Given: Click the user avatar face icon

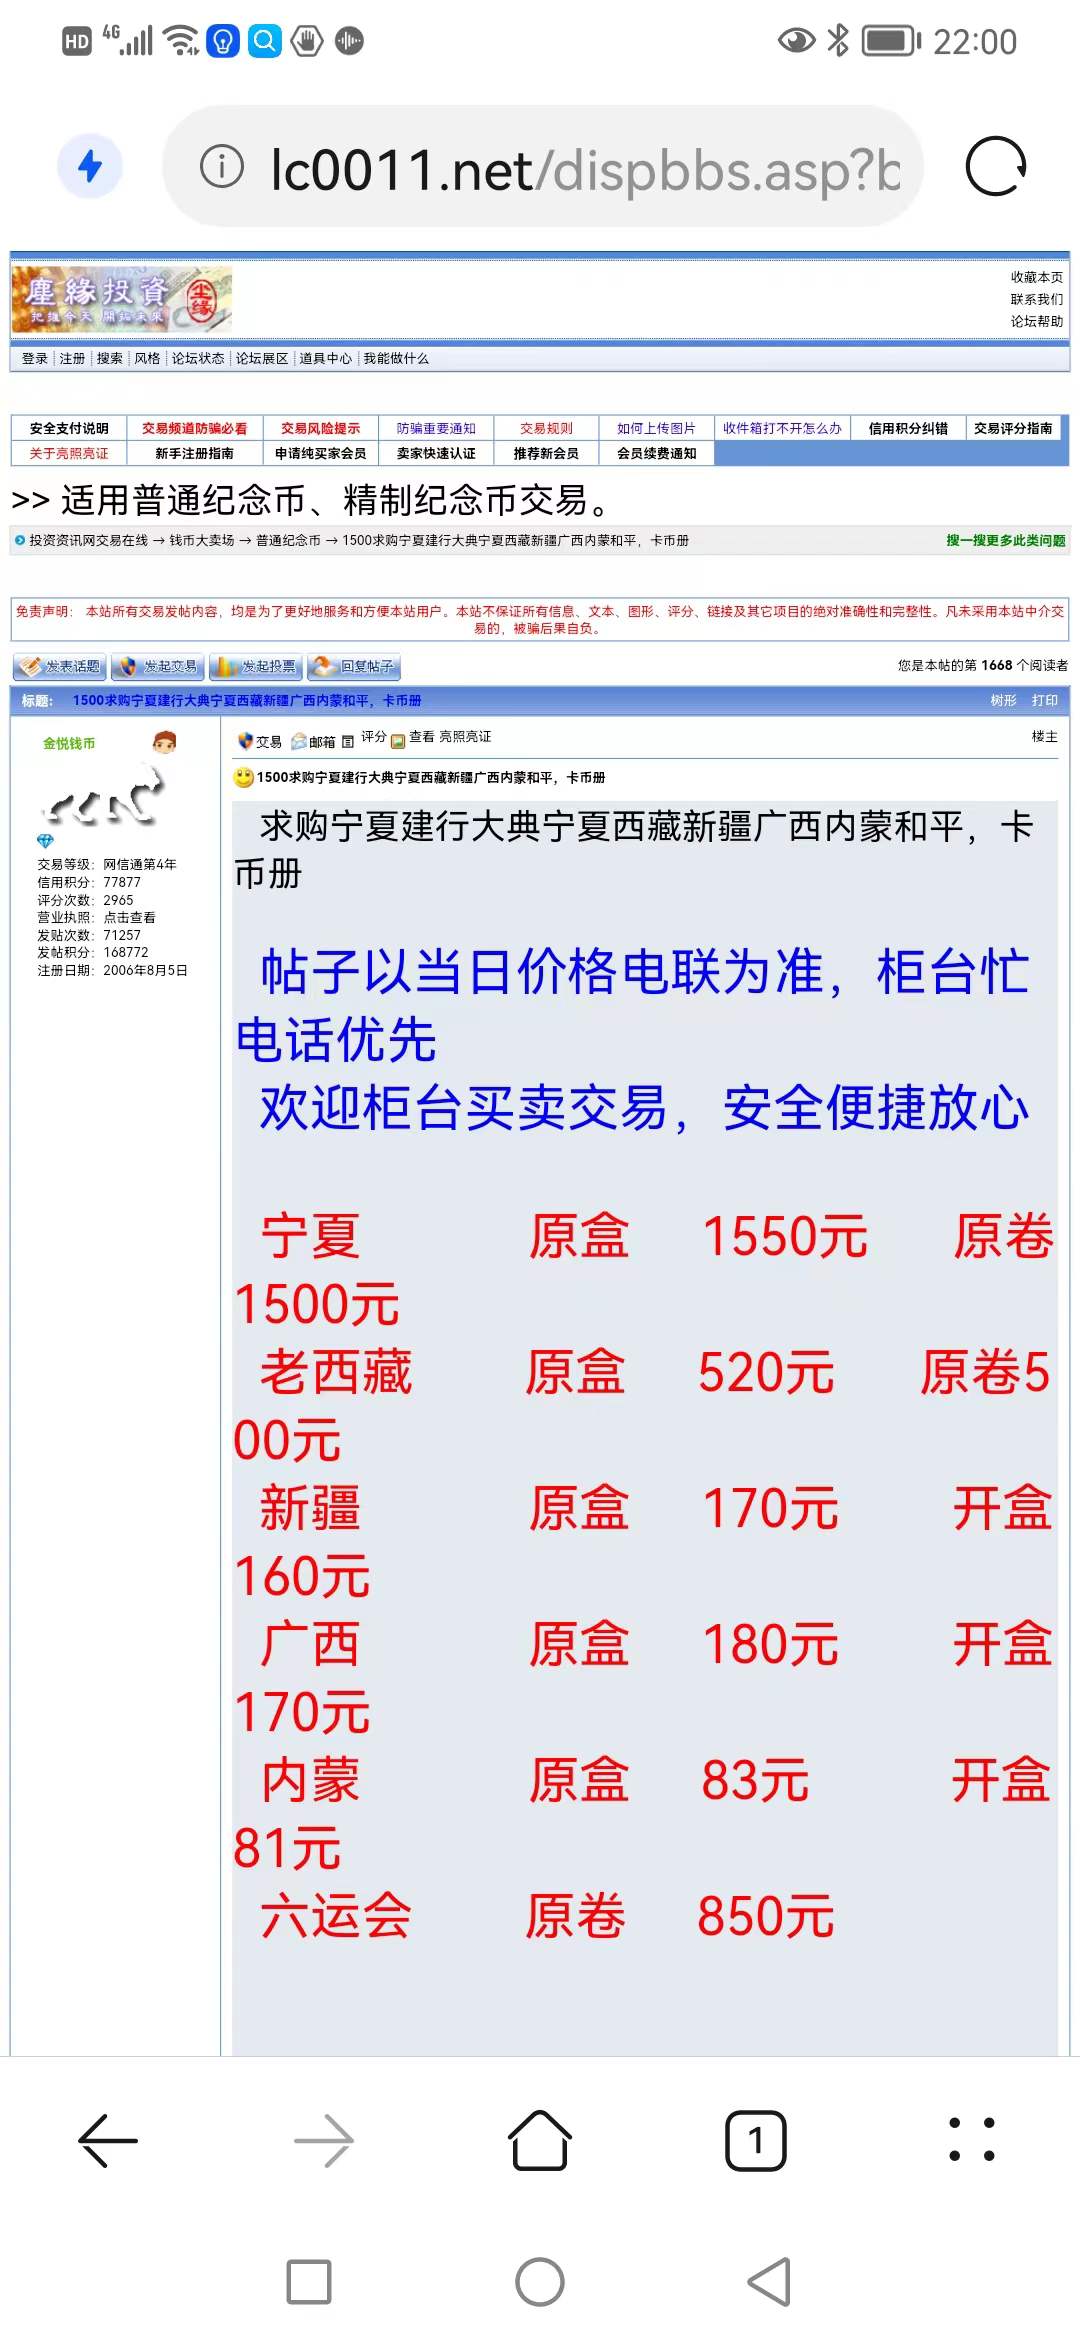Looking at the screenshot, I should pos(165,741).
